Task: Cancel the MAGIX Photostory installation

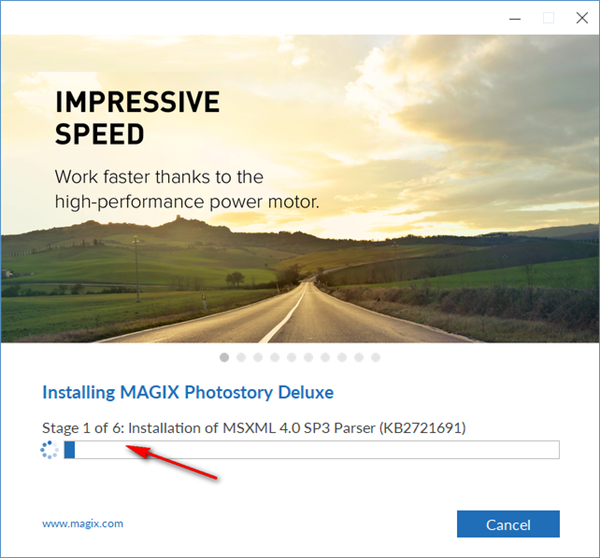Action: click(508, 524)
